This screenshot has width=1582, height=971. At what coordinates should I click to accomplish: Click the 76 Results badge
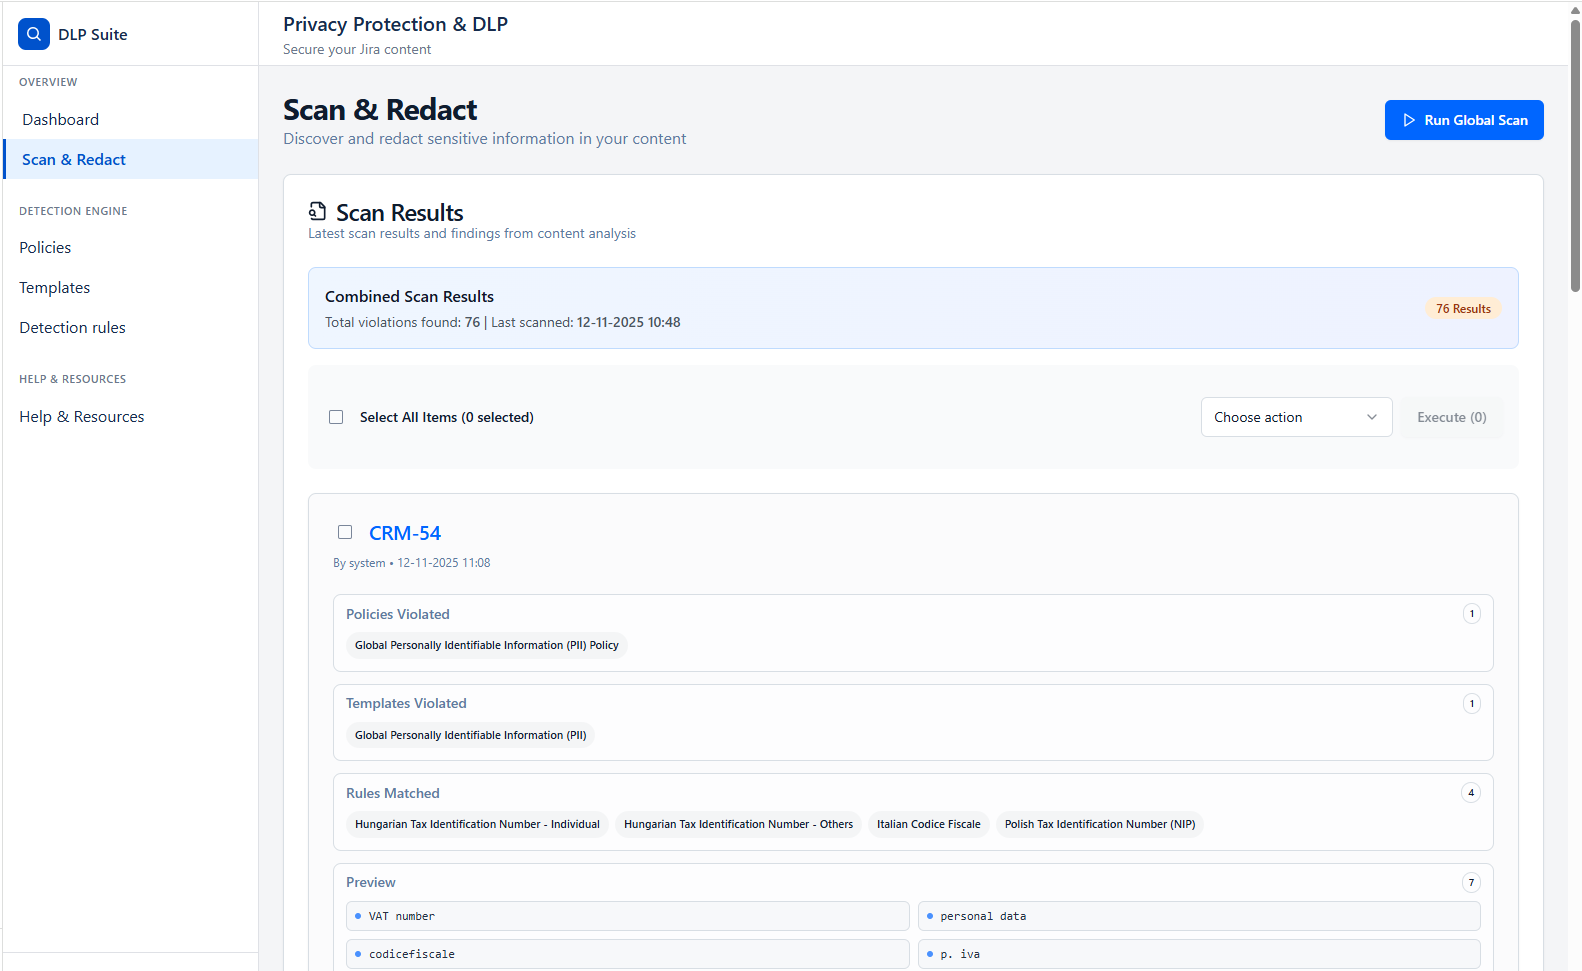1462,309
